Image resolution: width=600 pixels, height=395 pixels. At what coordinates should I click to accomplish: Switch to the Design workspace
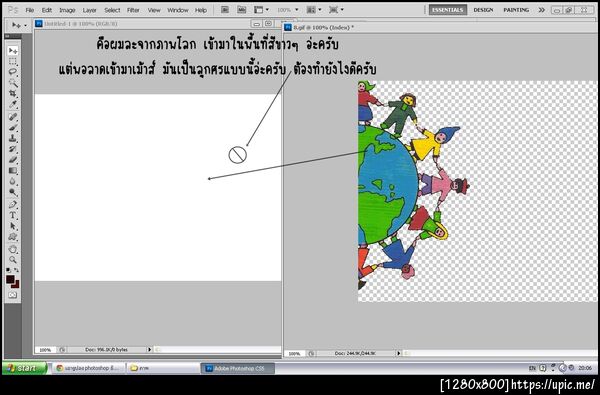(483, 10)
